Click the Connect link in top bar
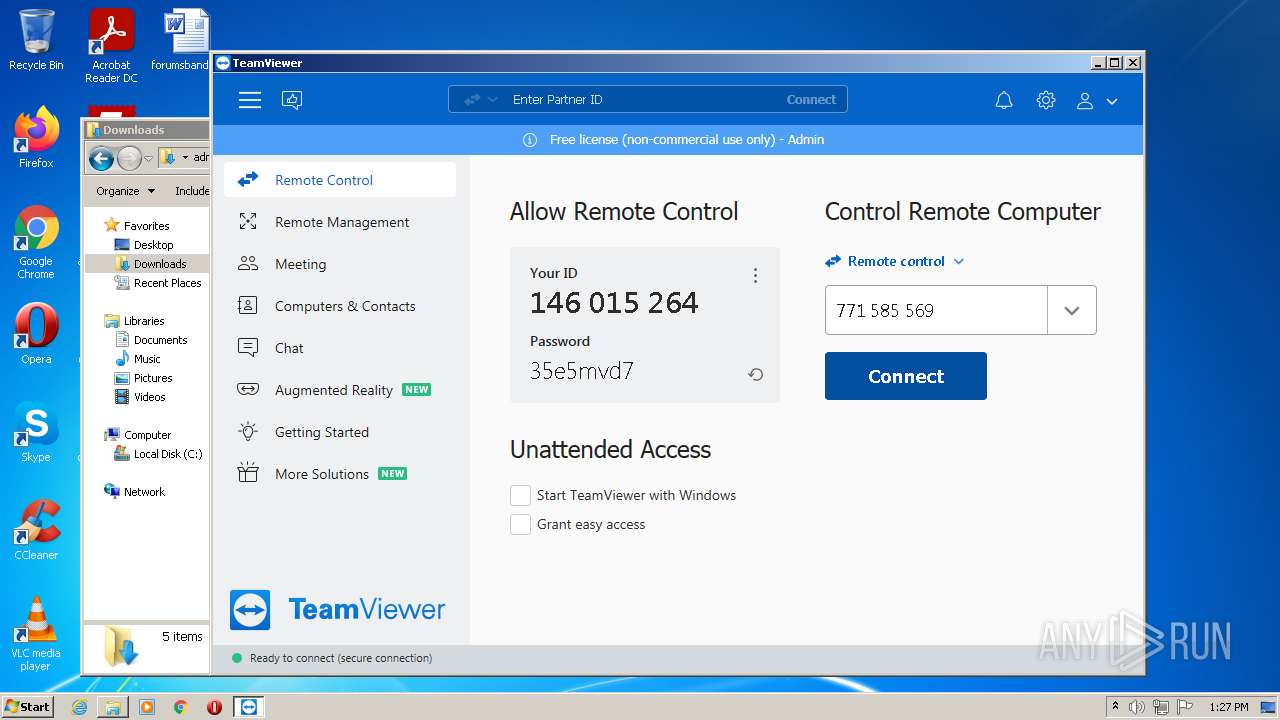This screenshot has width=1280, height=720. point(811,100)
